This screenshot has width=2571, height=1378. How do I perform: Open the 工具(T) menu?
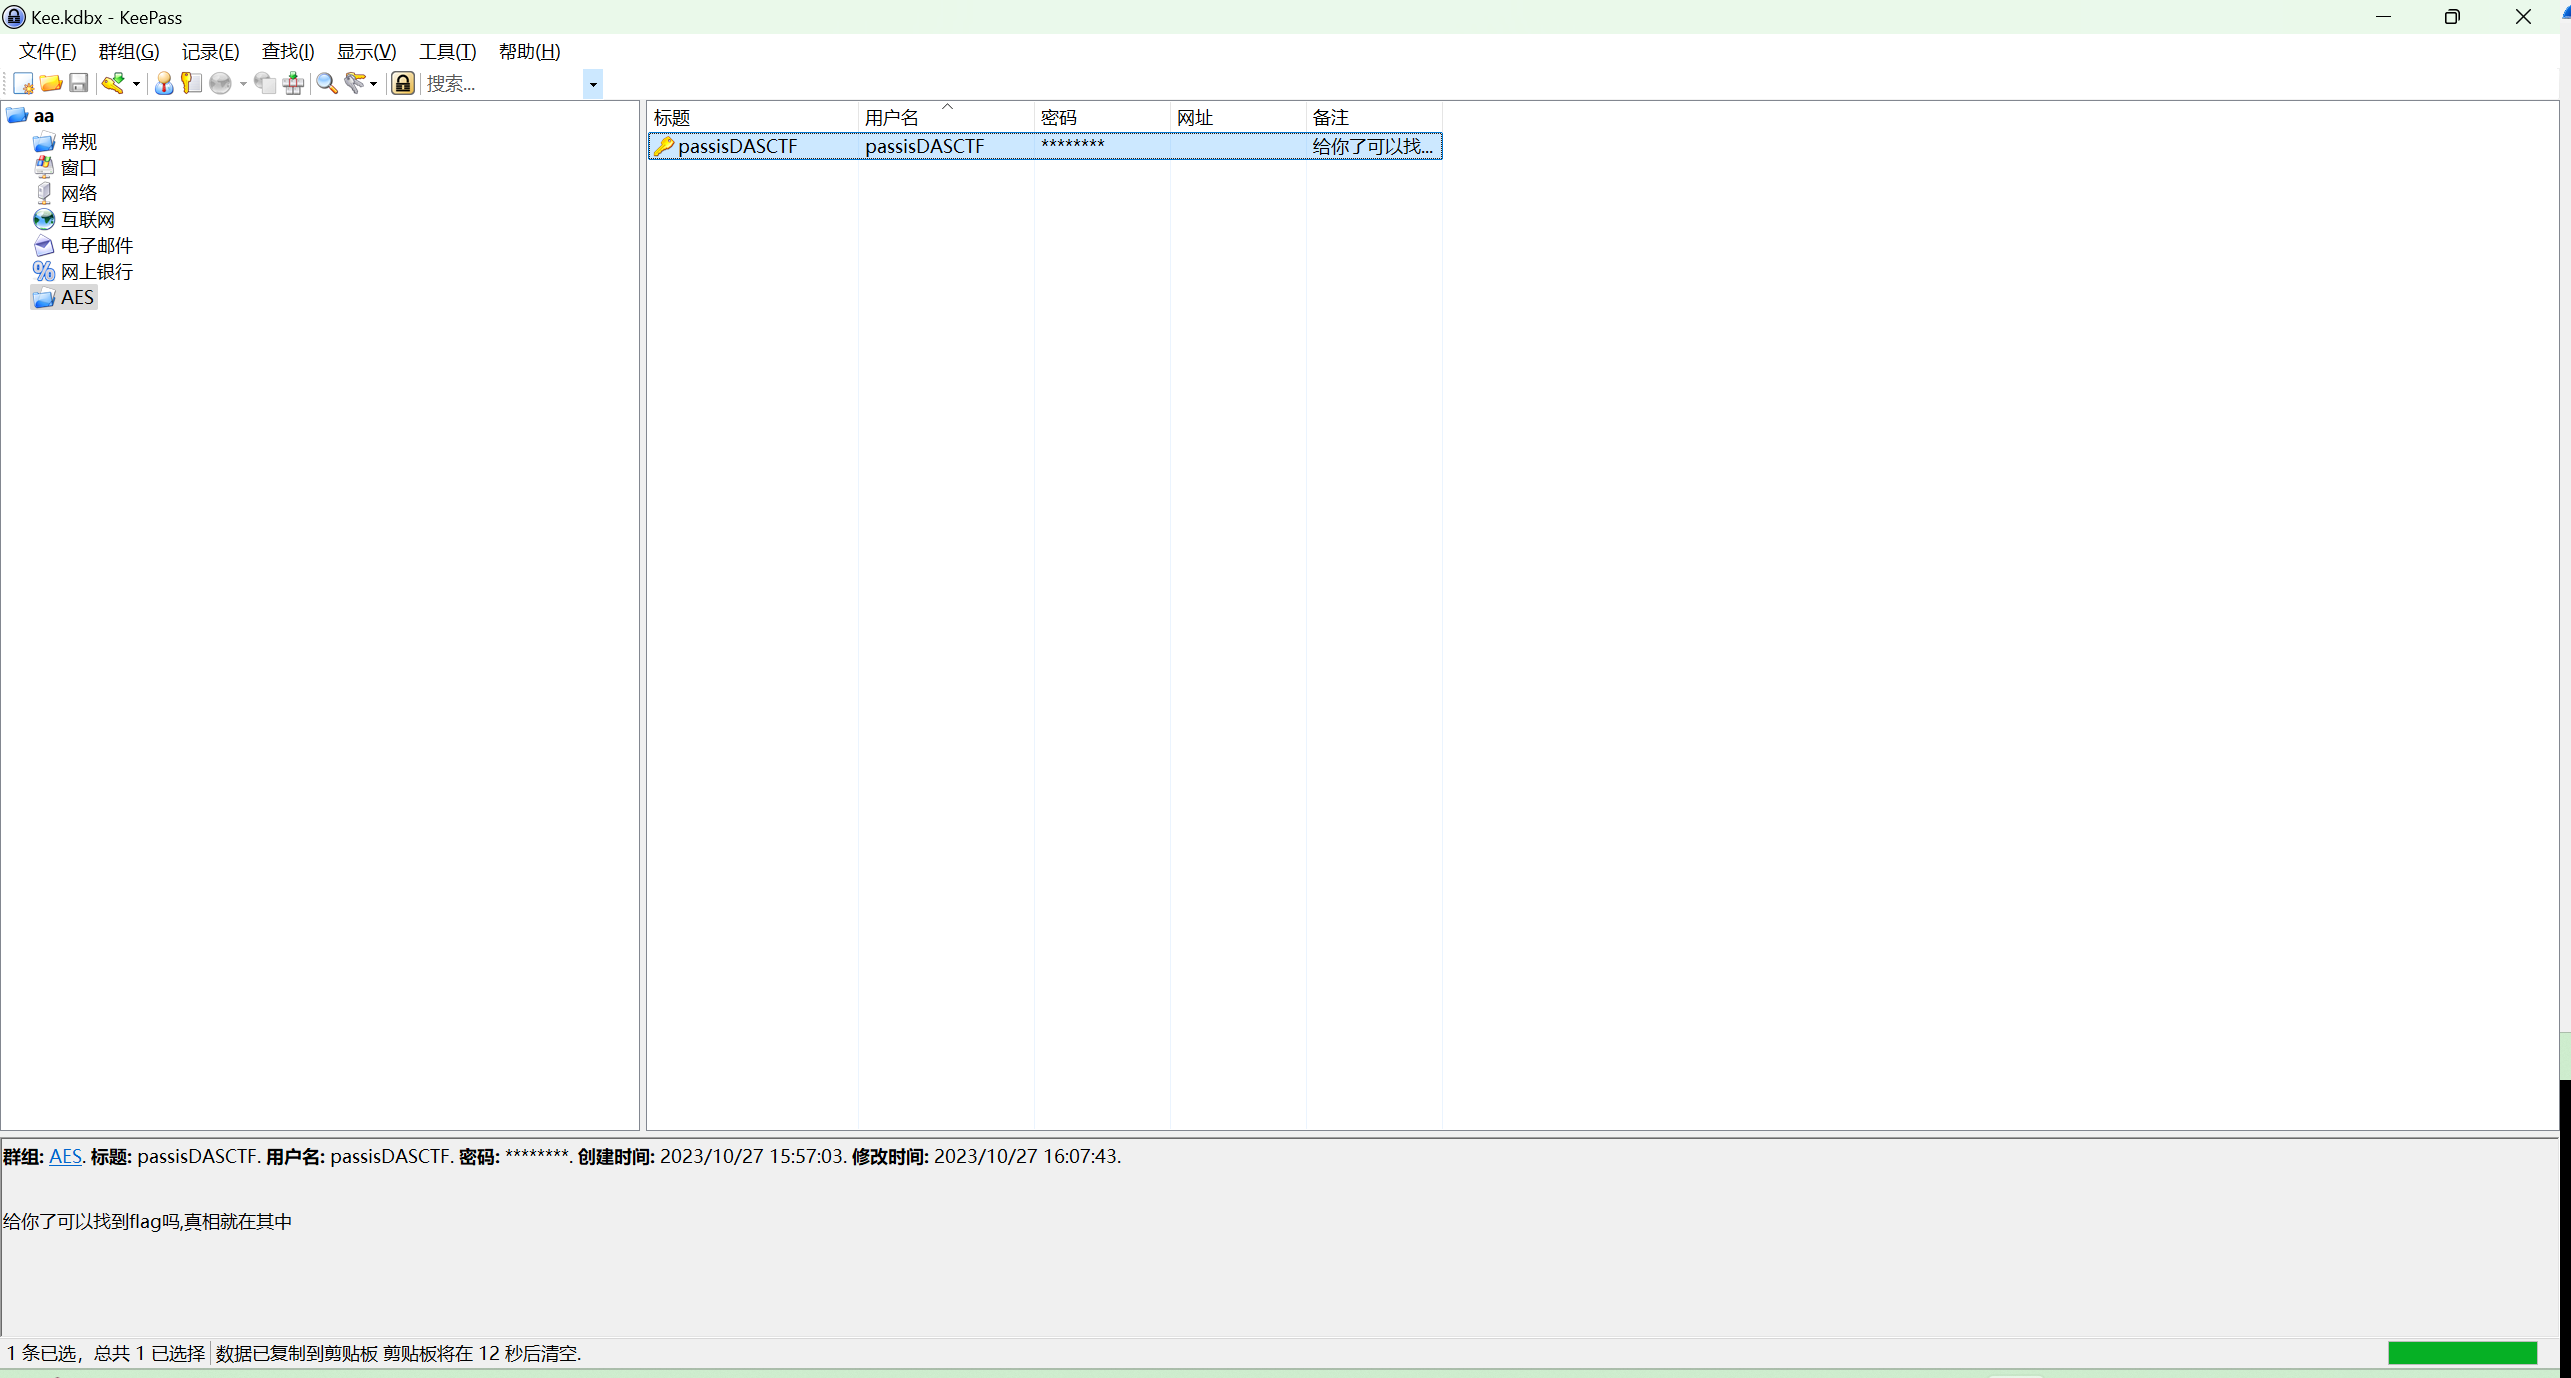tap(447, 52)
